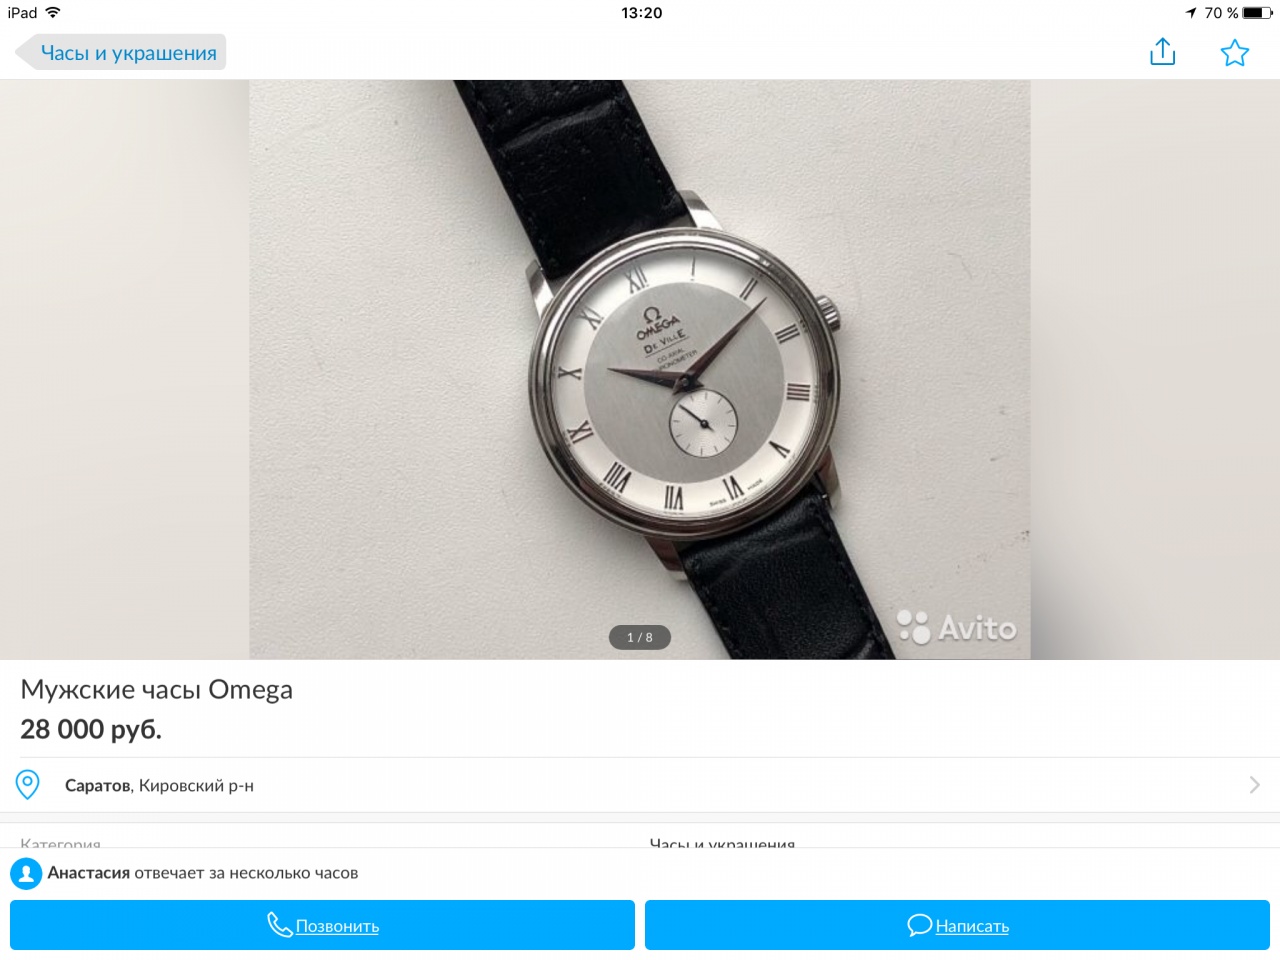This screenshot has width=1280, height=960.
Task: Tap the chat bubble icon
Action: 919,925
